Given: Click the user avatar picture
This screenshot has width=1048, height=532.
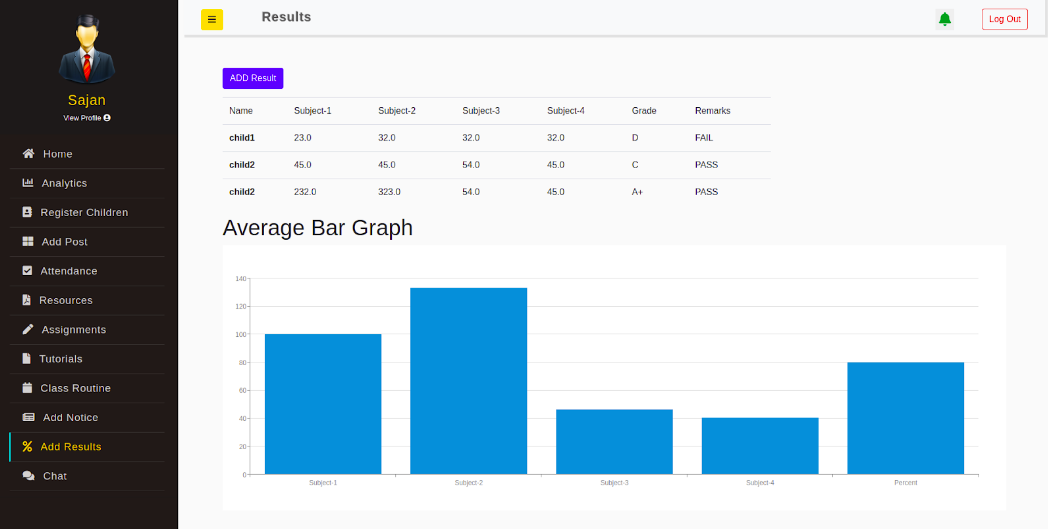Looking at the screenshot, I should click(87, 48).
